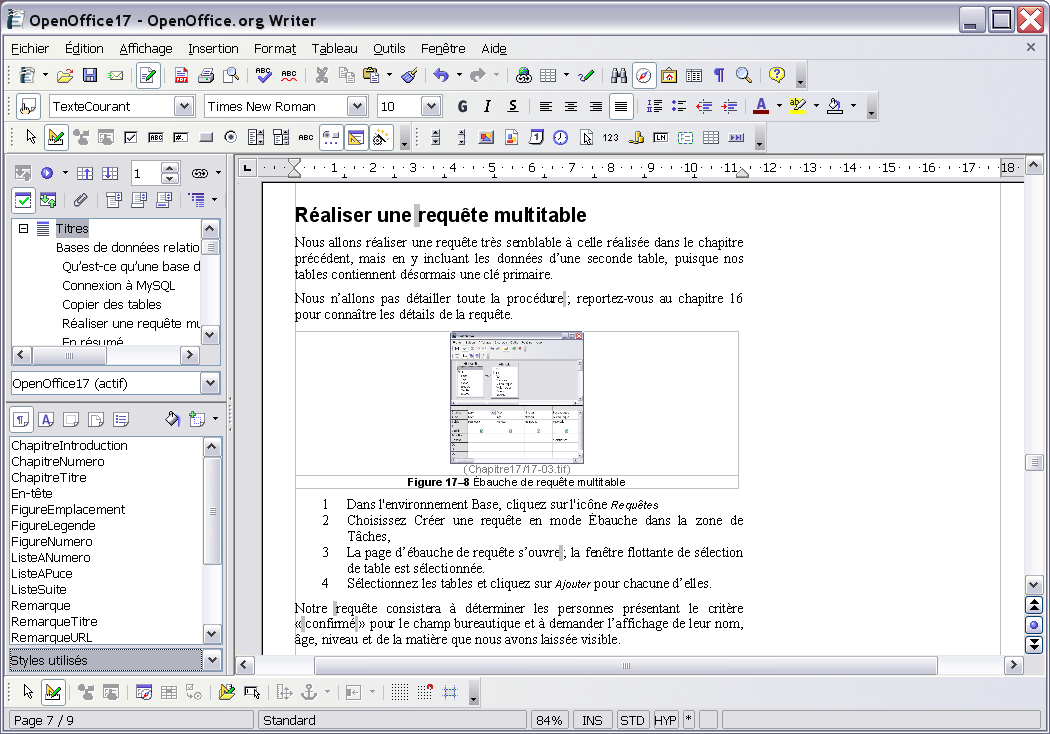Save the document with floppy icon
Viewport: 1050px width, 734px height.
[90, 76]
